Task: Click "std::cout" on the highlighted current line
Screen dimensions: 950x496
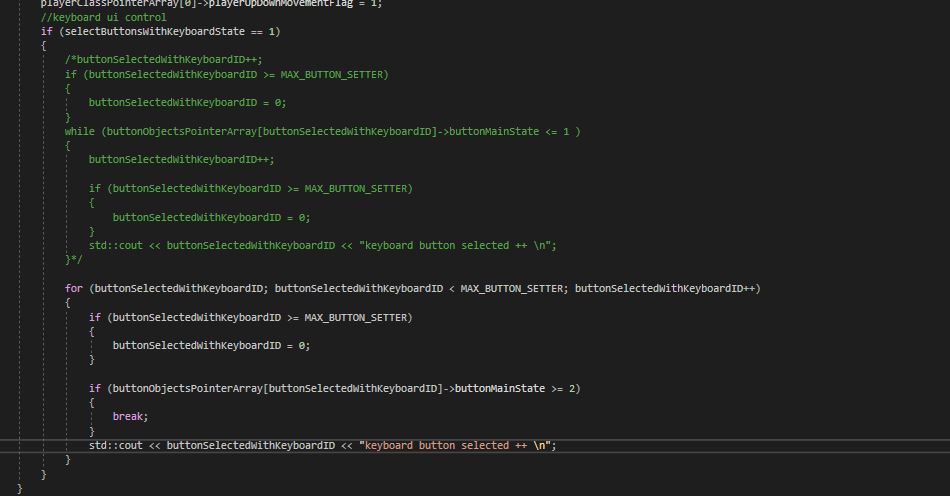Action: 116,445
